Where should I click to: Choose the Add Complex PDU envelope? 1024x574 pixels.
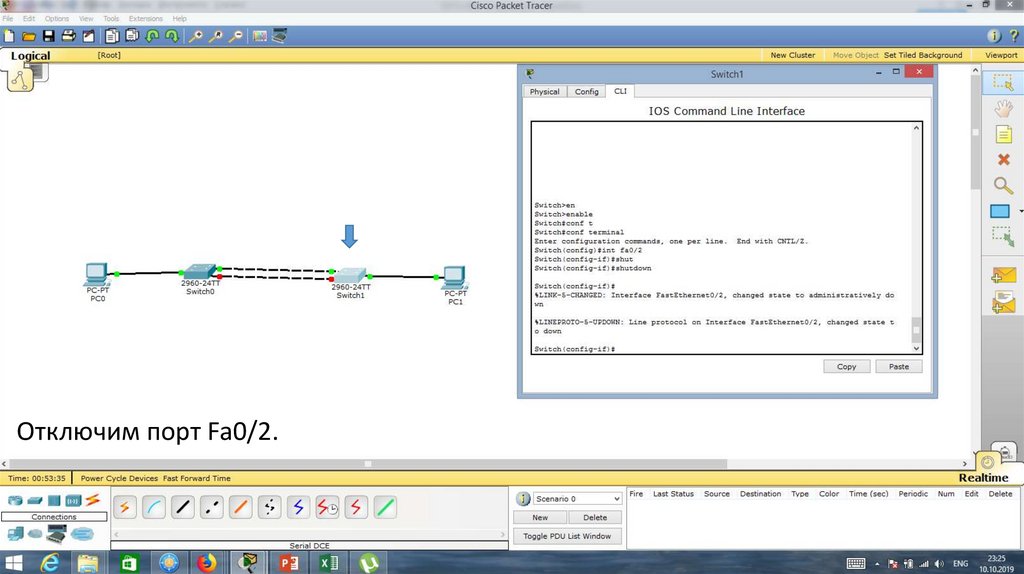click(1003, 302)
